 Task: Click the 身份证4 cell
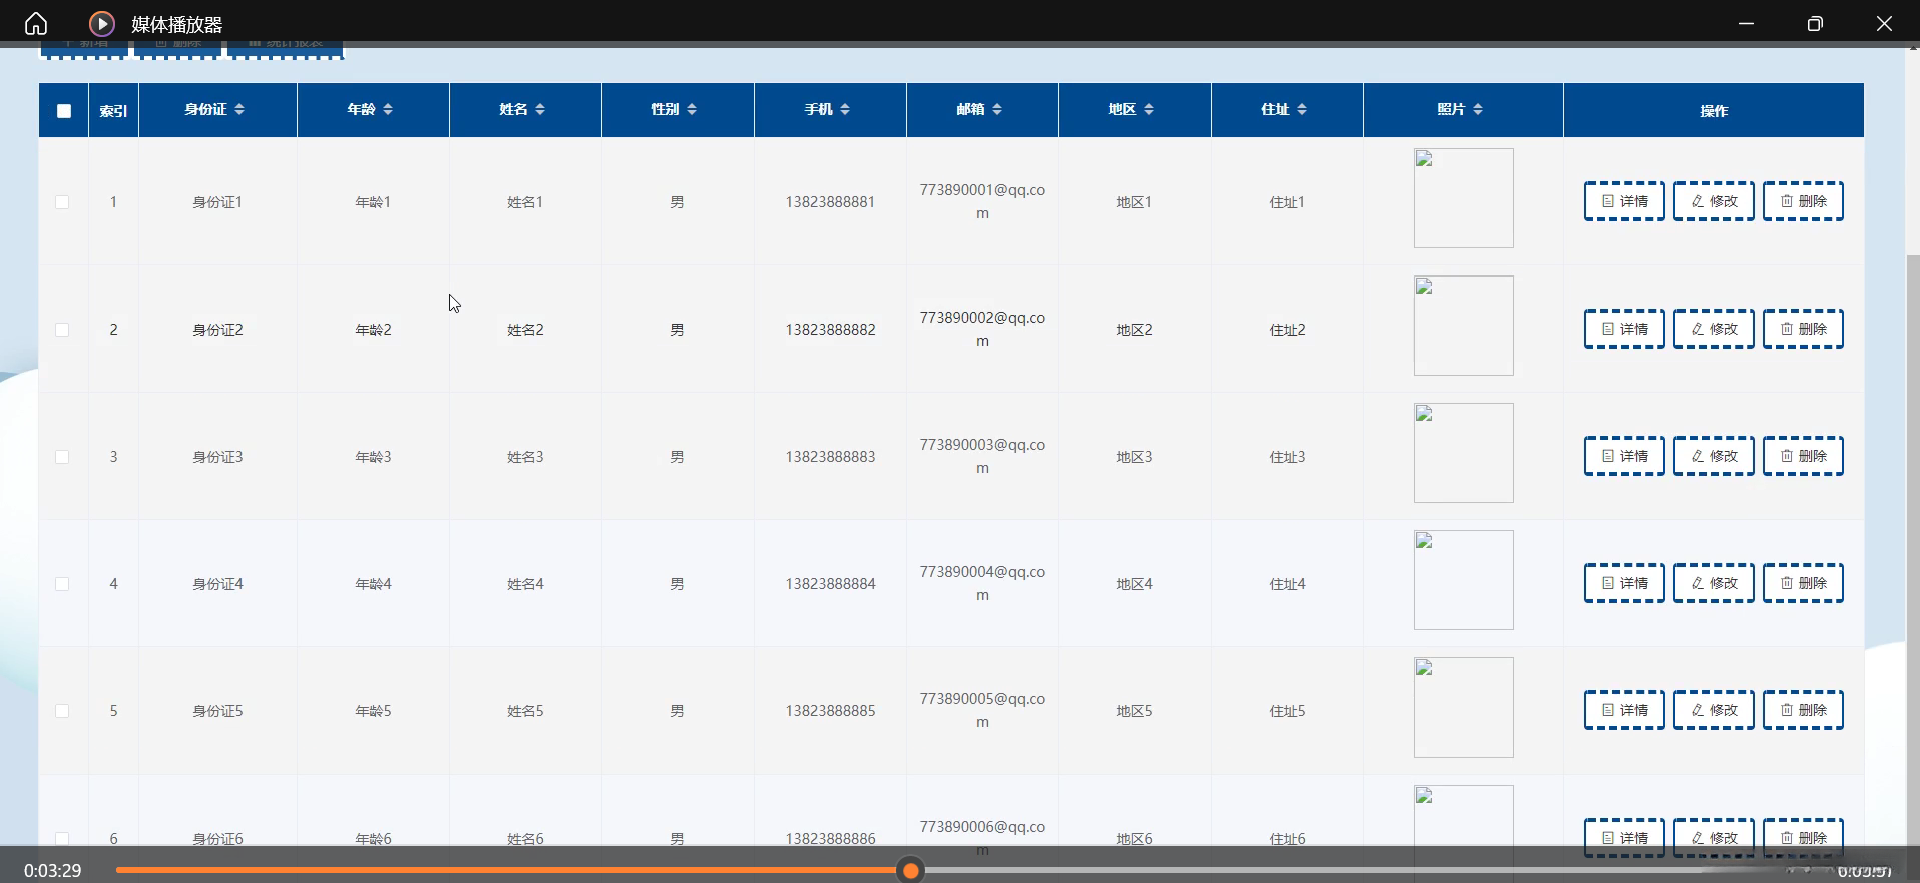pyautogui.click(x=218, y=584)
